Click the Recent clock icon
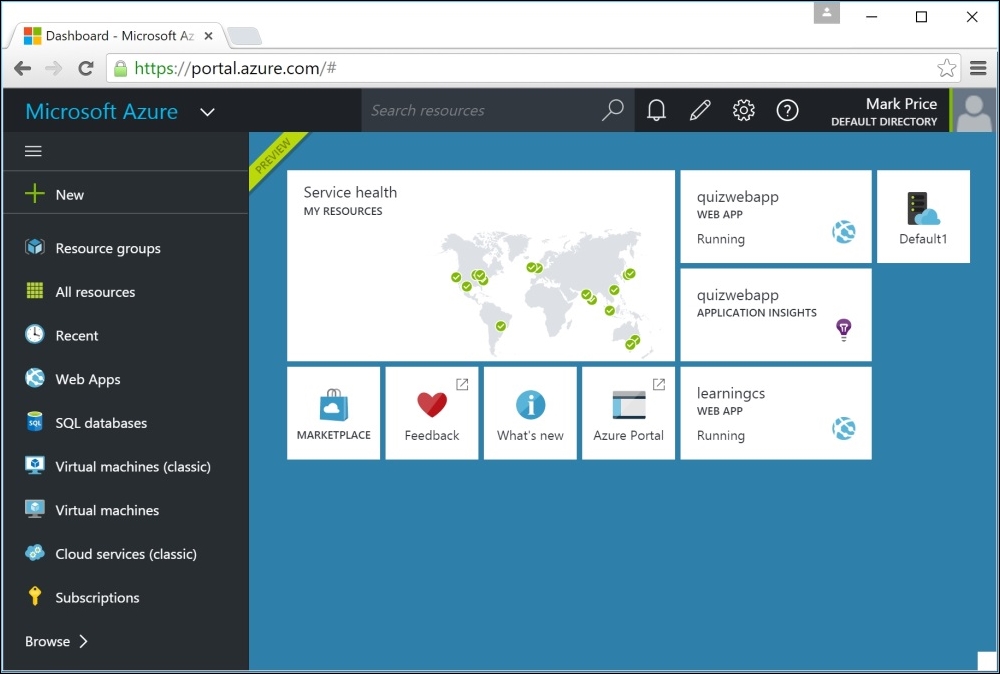The width and height of the screenshot is (1000, 674). pyautogui.click(x=34, y=334)
